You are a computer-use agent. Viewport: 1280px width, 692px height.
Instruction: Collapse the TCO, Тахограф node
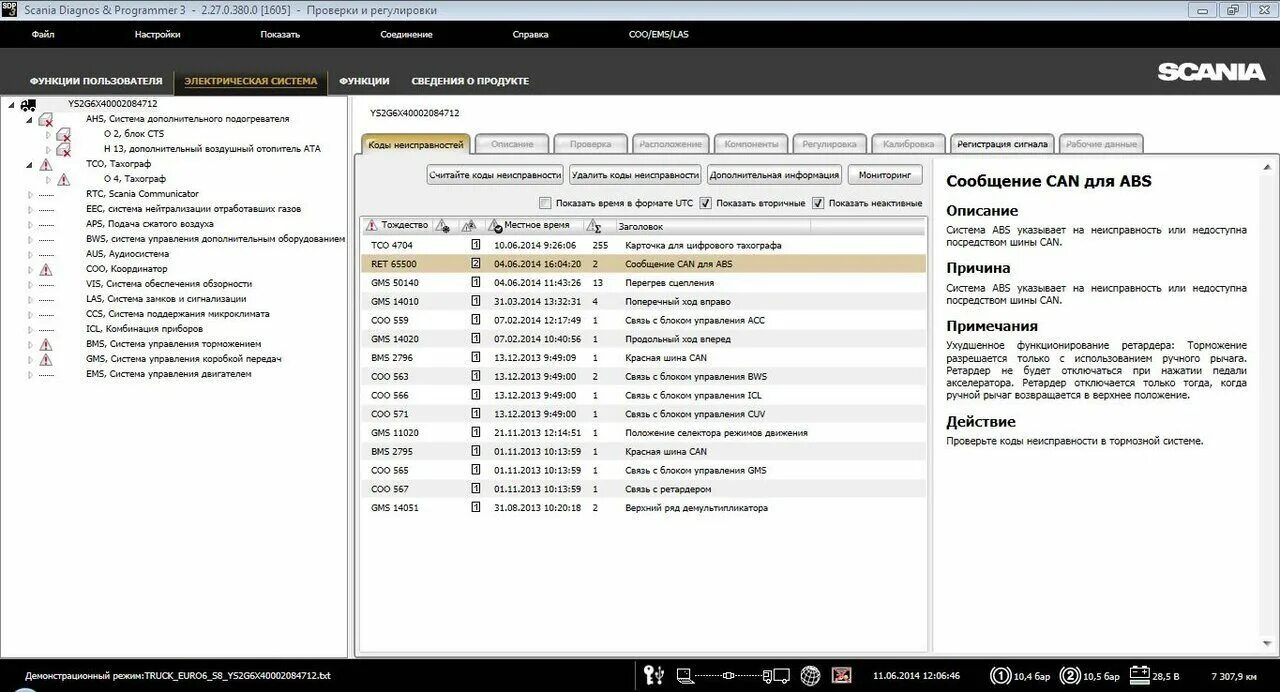[x=30, y=164]
